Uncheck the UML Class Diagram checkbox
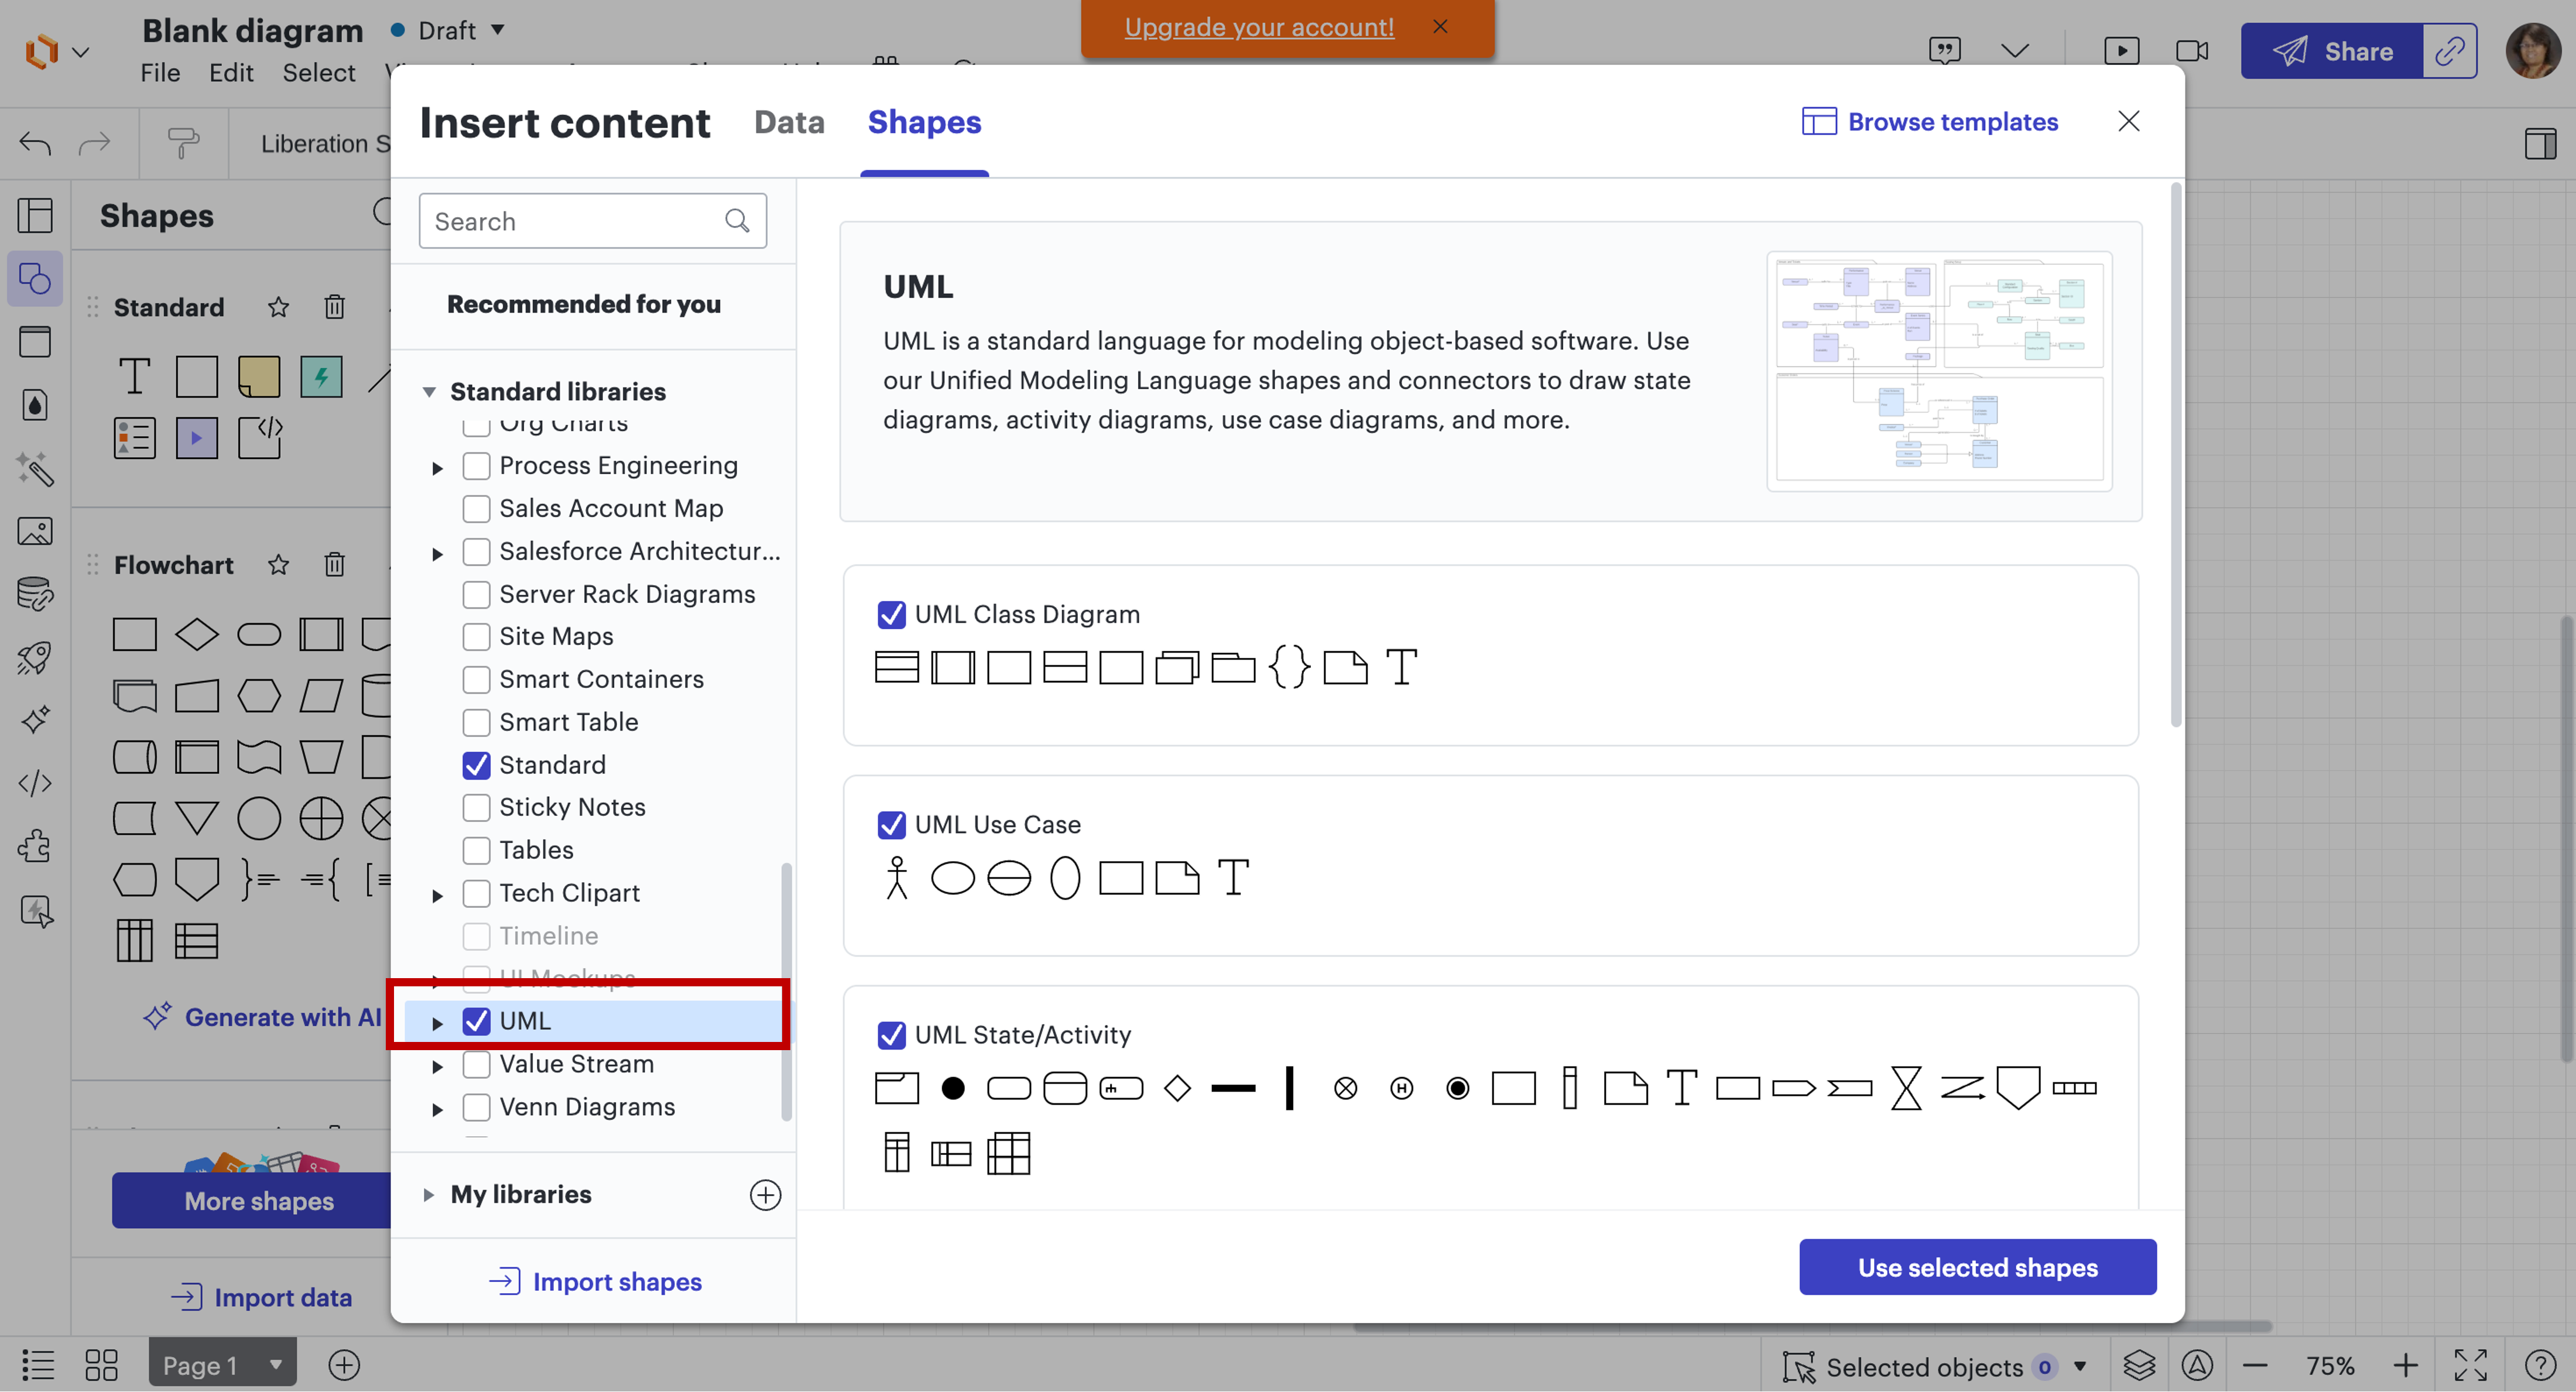 (x=891, y=614)
